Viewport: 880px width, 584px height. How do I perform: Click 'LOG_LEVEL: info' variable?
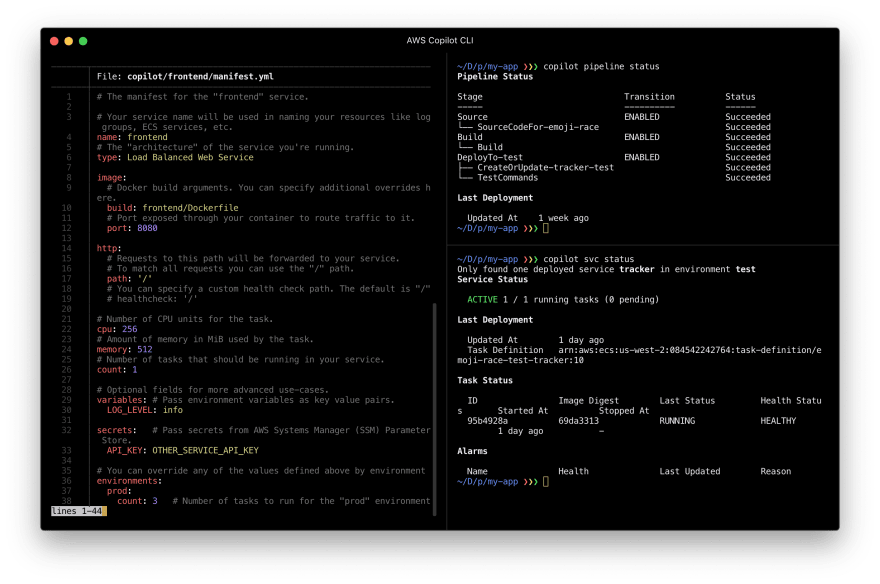coord(145,410)
